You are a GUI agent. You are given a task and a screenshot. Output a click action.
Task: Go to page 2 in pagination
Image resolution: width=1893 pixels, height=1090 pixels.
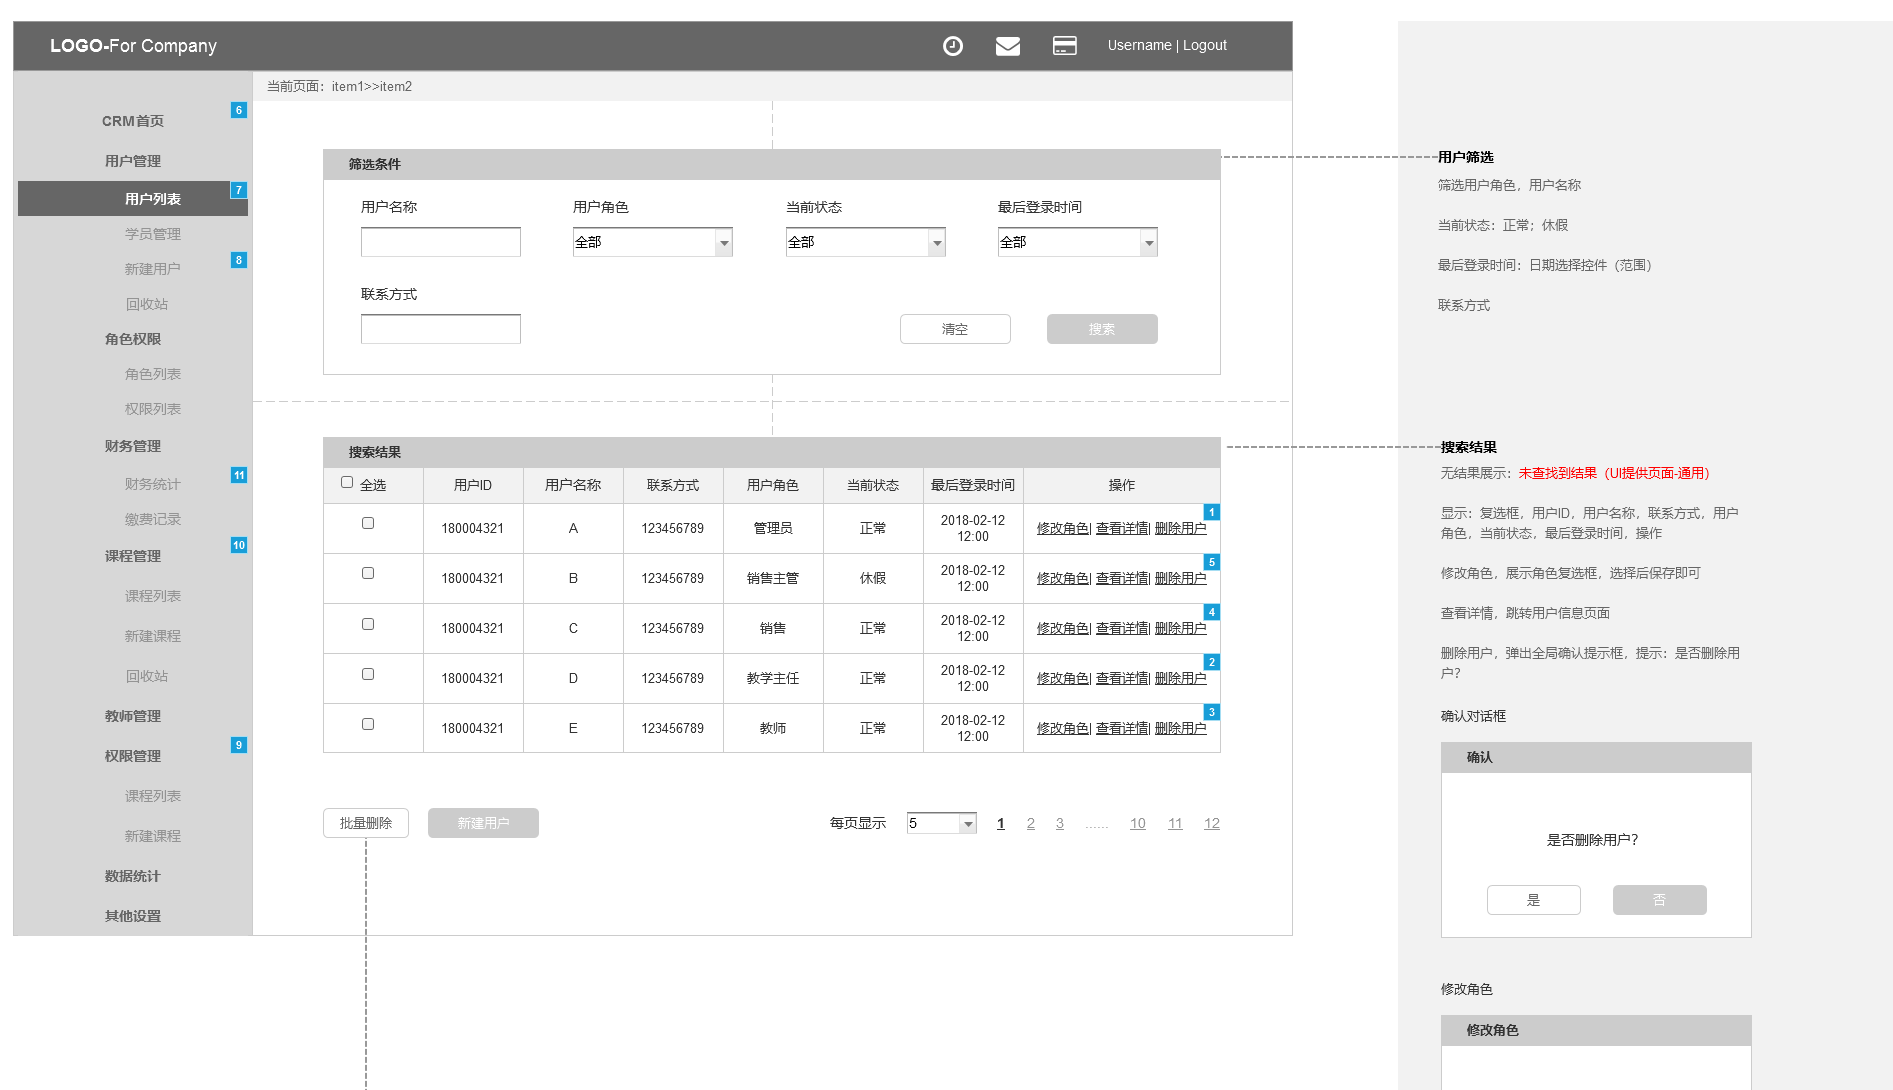(1030, 824)
